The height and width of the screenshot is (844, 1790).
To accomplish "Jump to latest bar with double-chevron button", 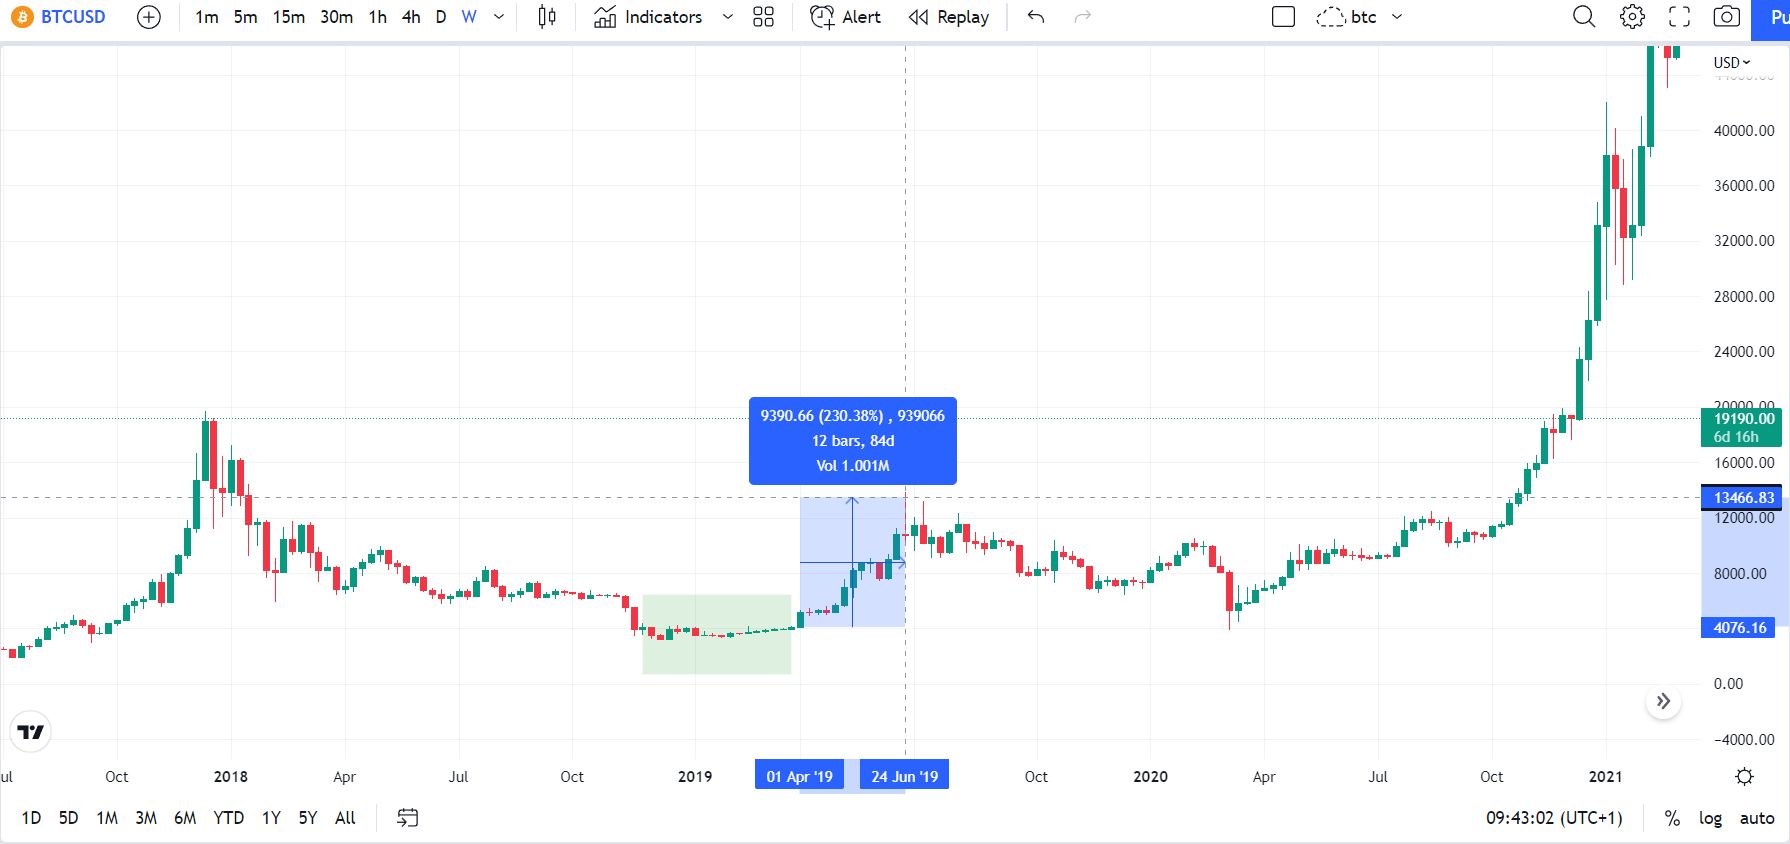I will pos(1663,701).
